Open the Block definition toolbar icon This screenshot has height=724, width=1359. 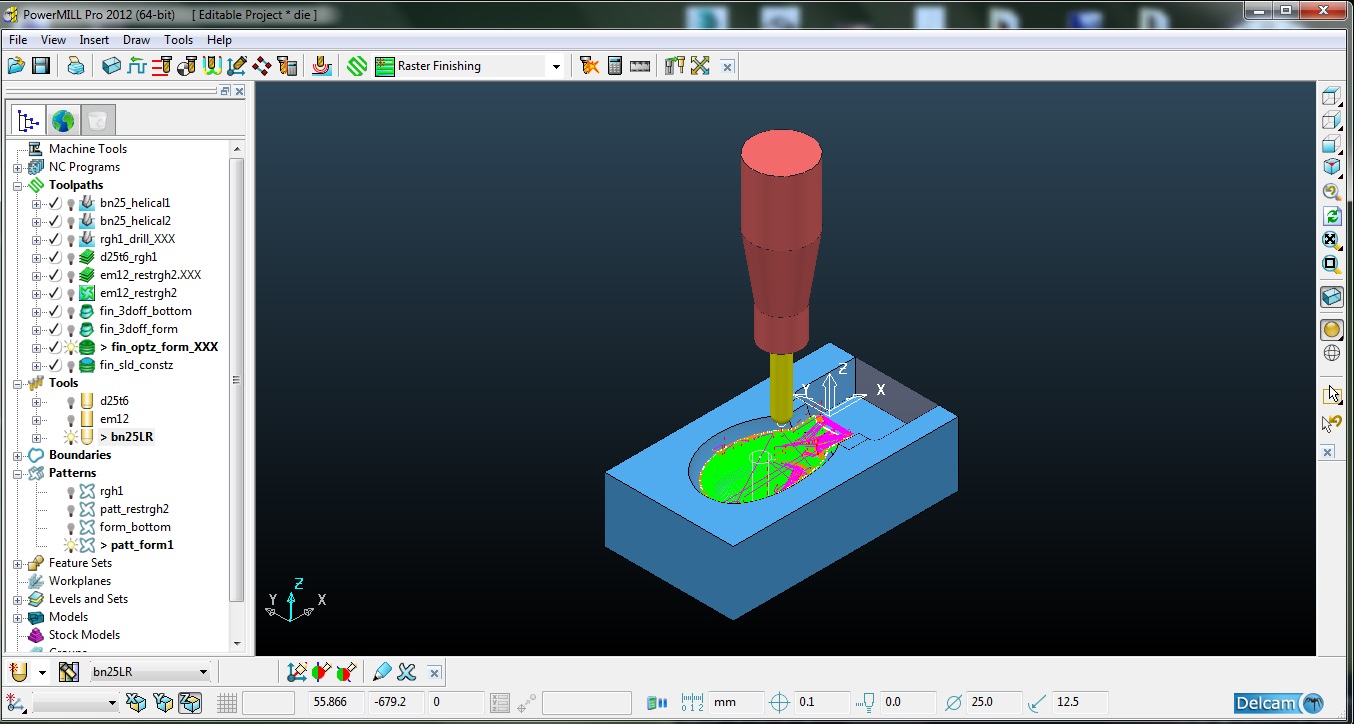pyautogui.click(x=111, y=66)
